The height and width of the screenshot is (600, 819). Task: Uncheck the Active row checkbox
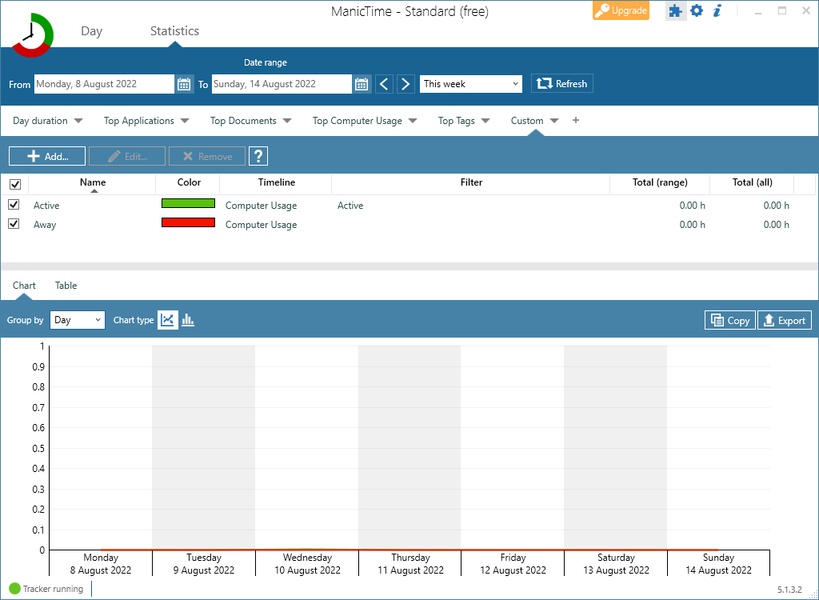pos(14,205)
